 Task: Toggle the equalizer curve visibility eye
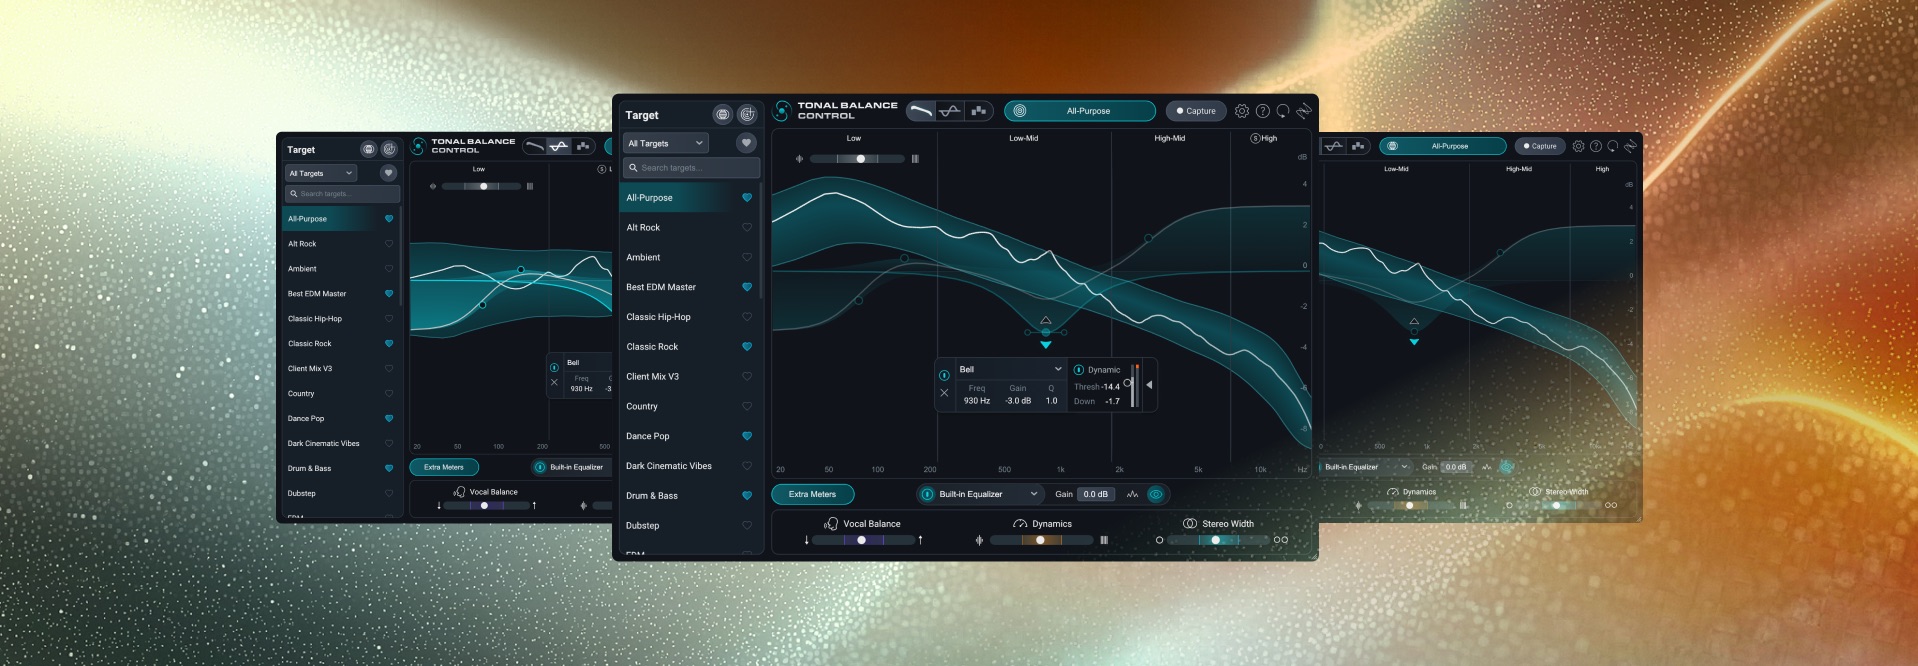(x=1156, y=494)
